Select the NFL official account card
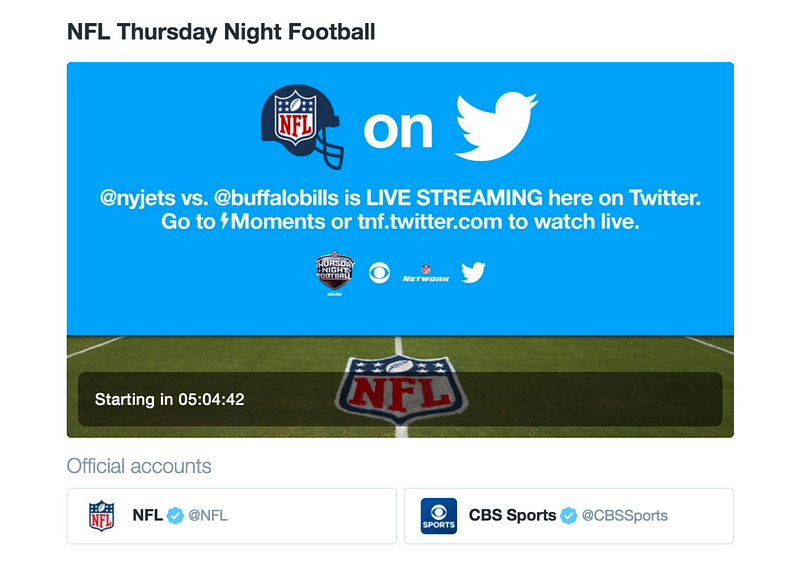Image resolution: width=800 pixels, height=576 pixels. [x=232, y=516]
